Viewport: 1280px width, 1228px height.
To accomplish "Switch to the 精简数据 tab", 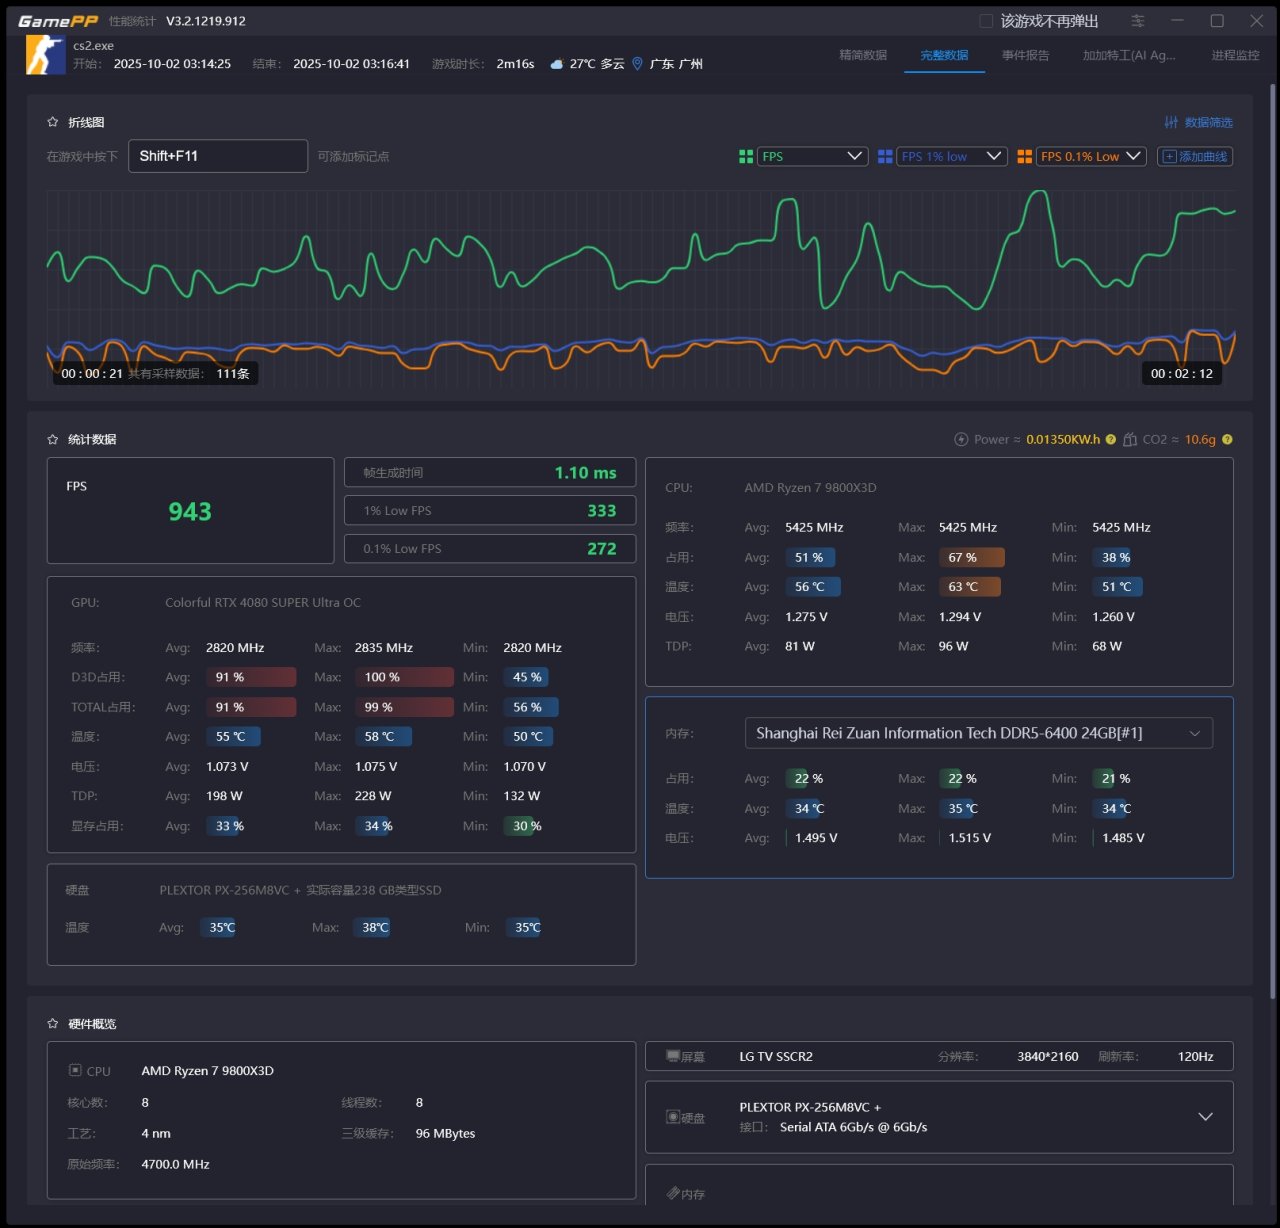I will (x=863, y=55).
